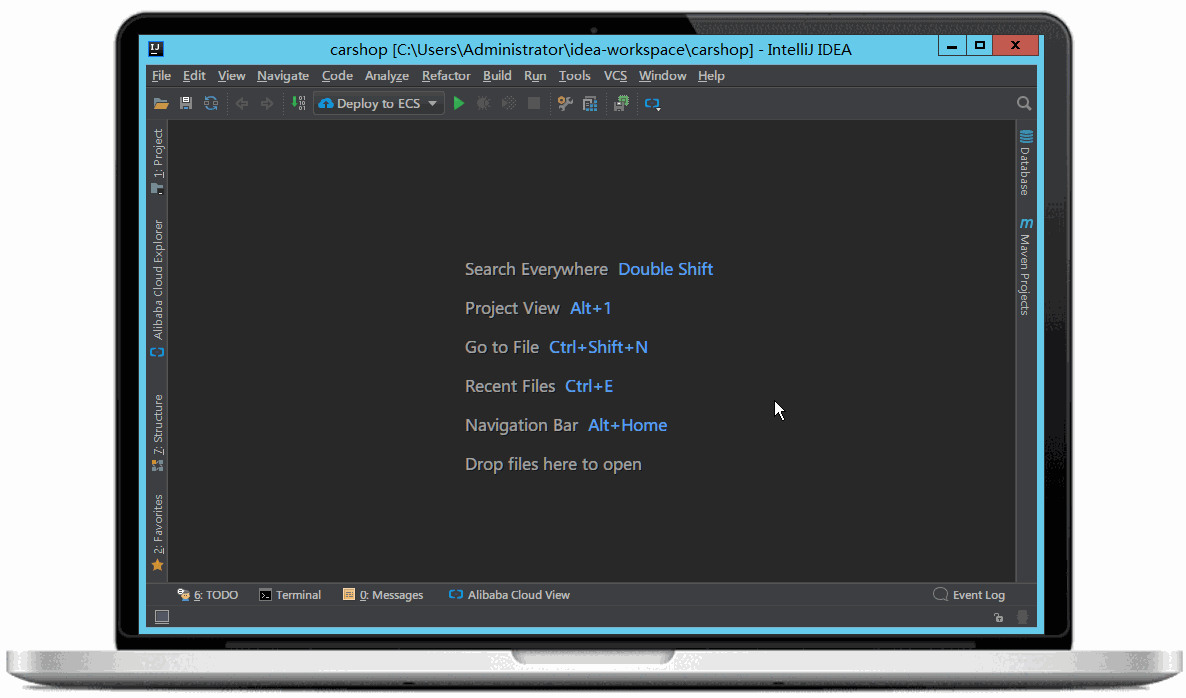This screenshot has width=1186, height=698.
Task: Click the Double Shift shortcut text
Action: (666, 269)
